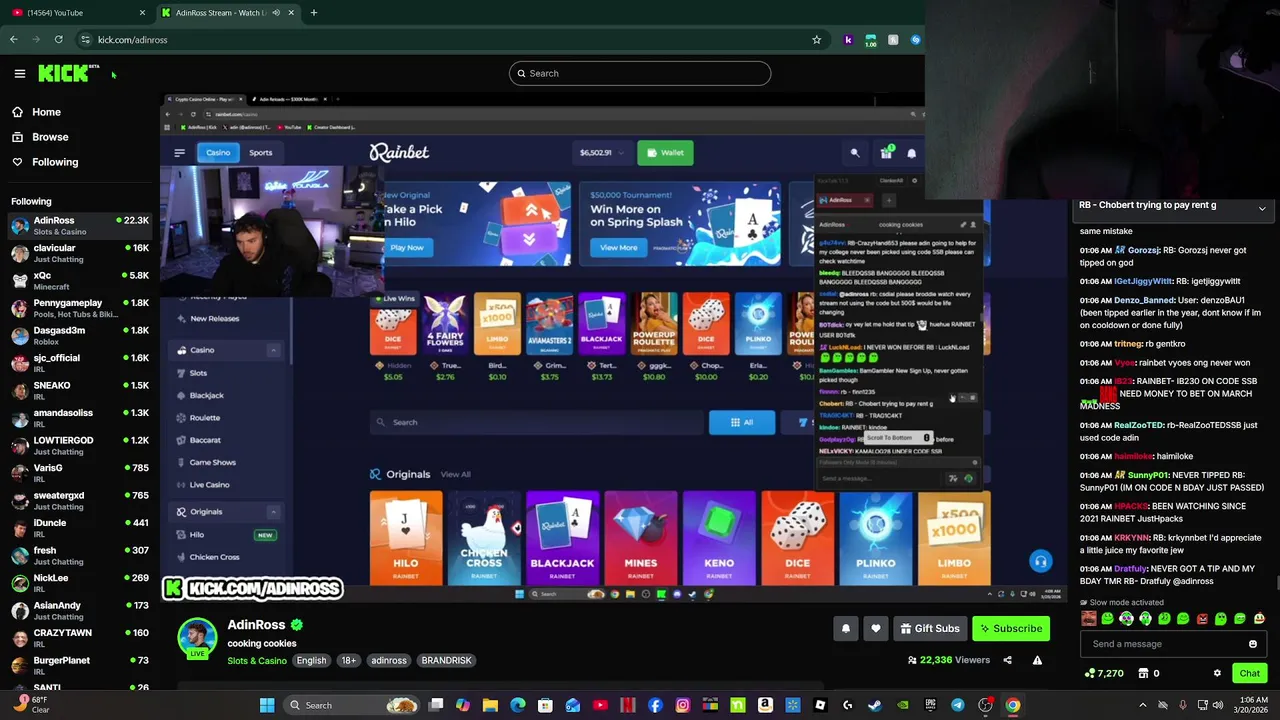Click the Gift Subs button
This screenshot has height=720, width=1280.
click(x=929, y=628)
